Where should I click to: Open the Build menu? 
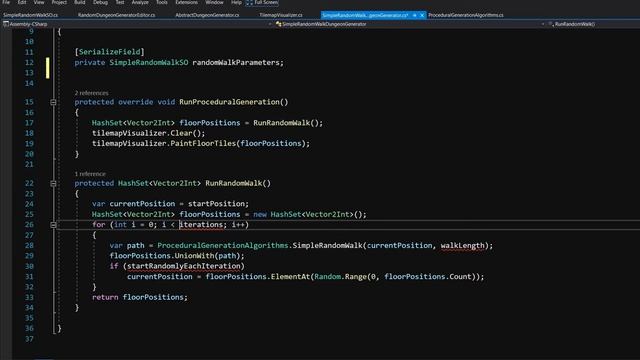(80, 2)
